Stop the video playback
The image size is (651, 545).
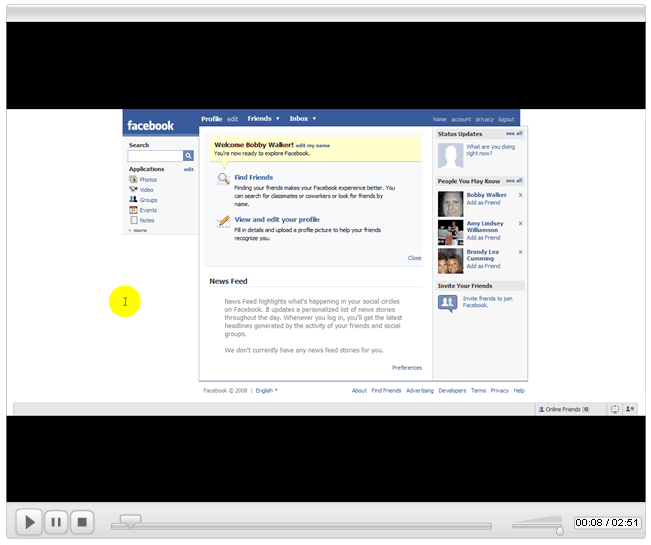tap(82, 522)
